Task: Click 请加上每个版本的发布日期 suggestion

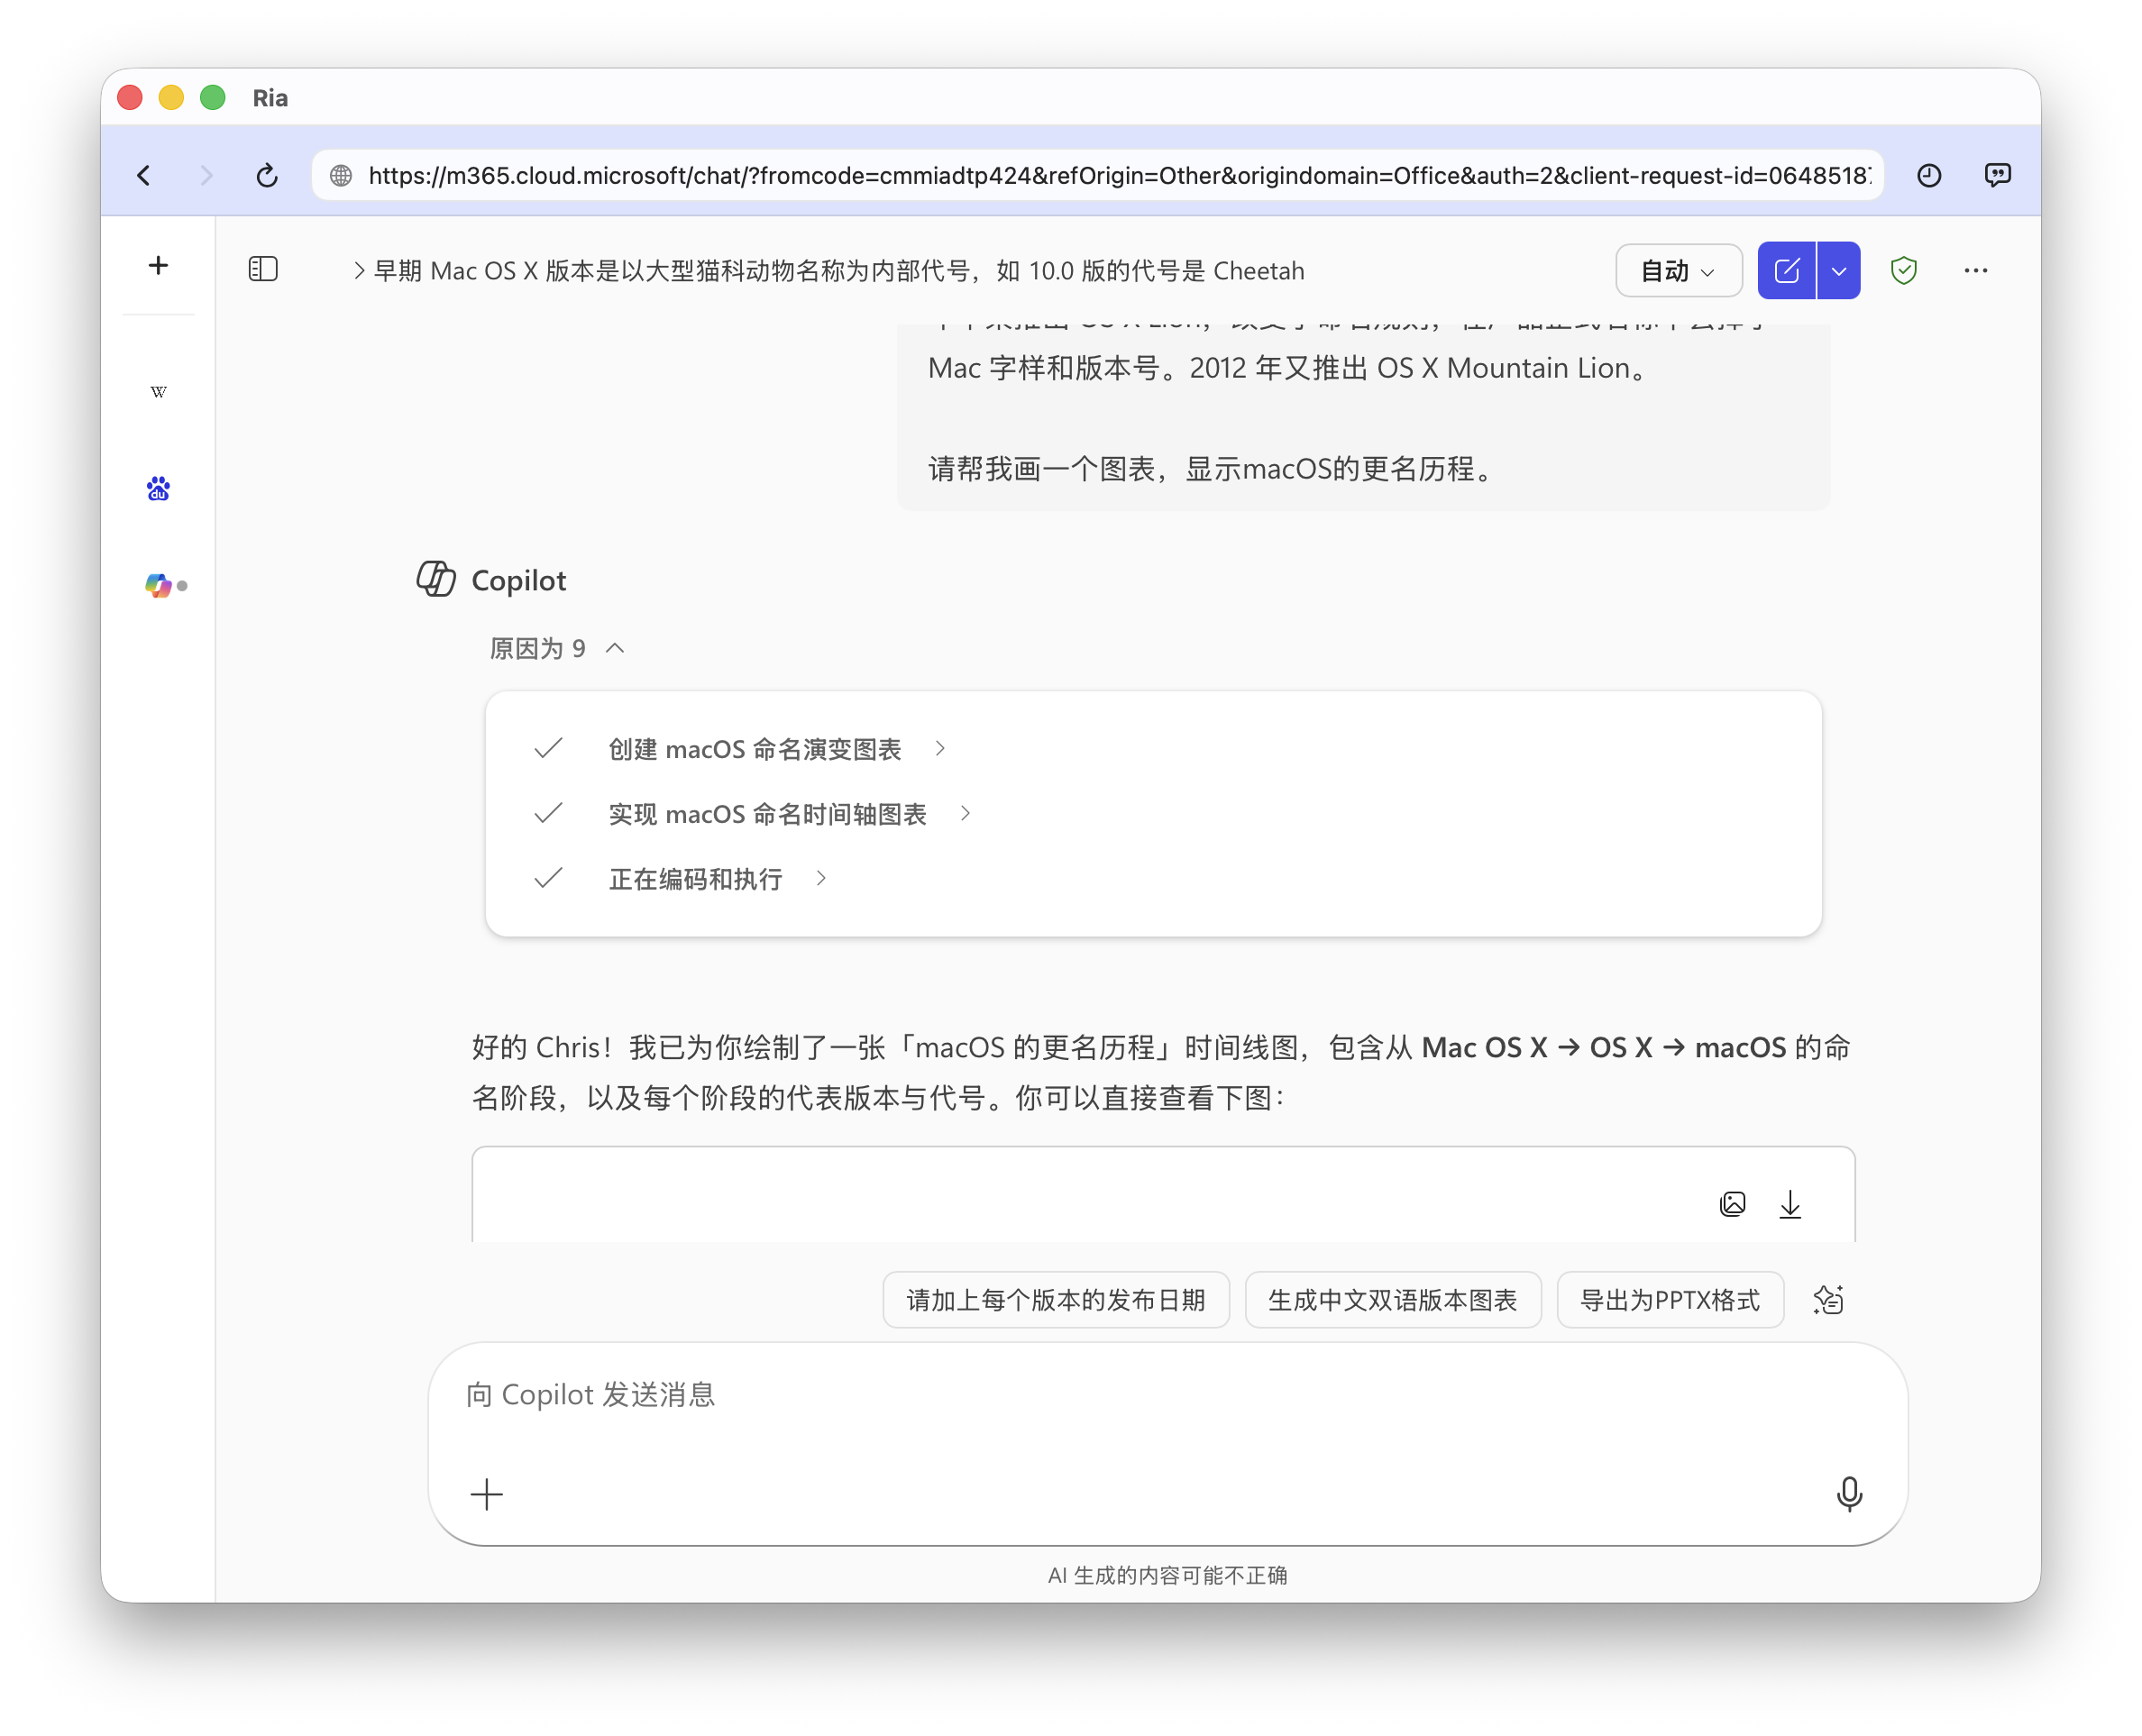Action: coord(1055,1300)
